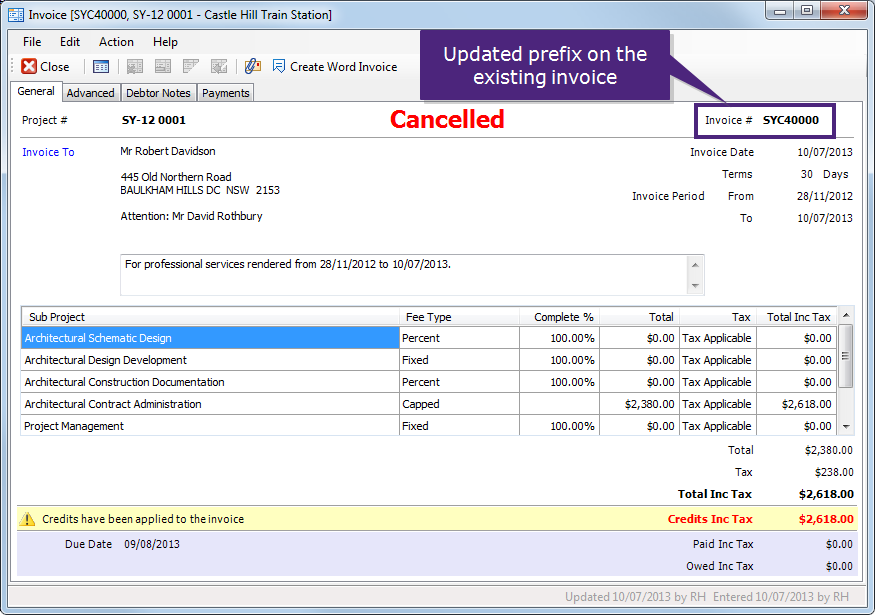Click into the professional services description text field
Image resolution: width=875 pixels, height=615 pixels.
click(405, 275)
